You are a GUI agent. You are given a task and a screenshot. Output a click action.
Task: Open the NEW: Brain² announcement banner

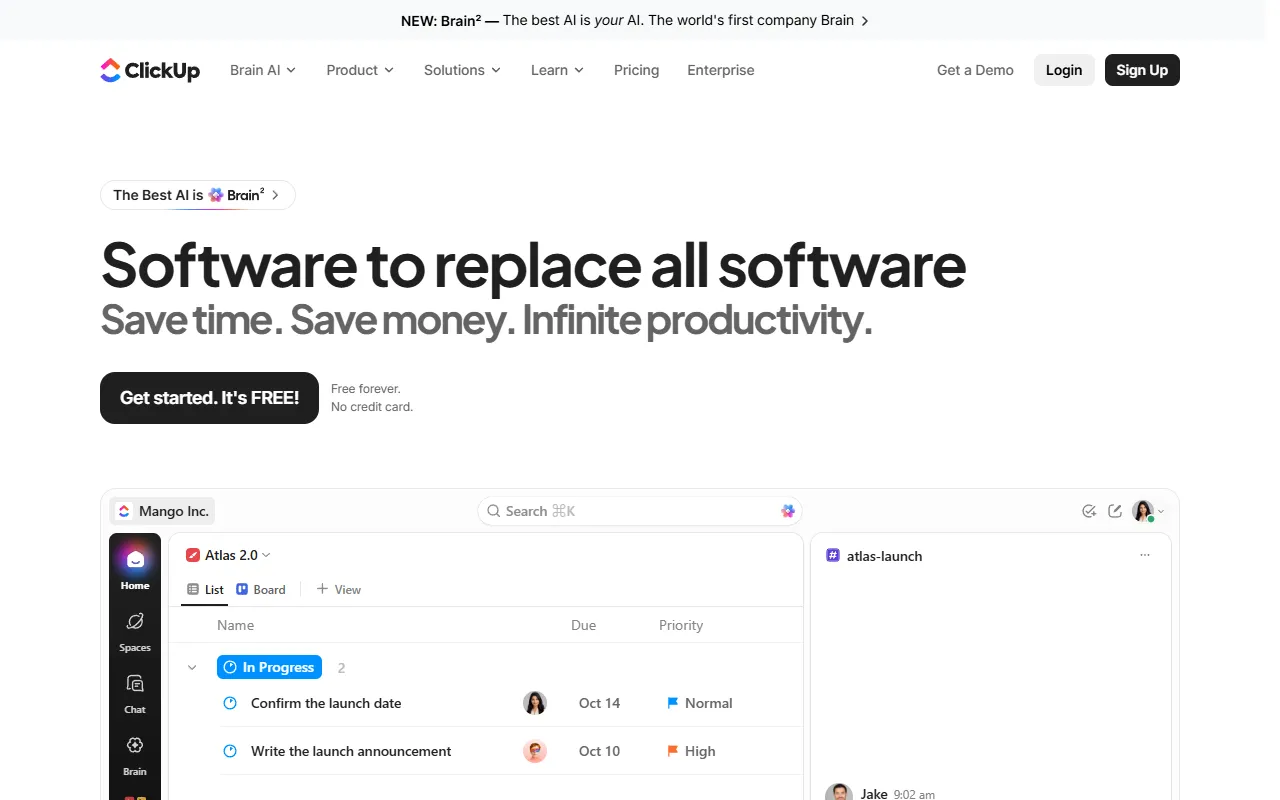(x=635, y=20)
